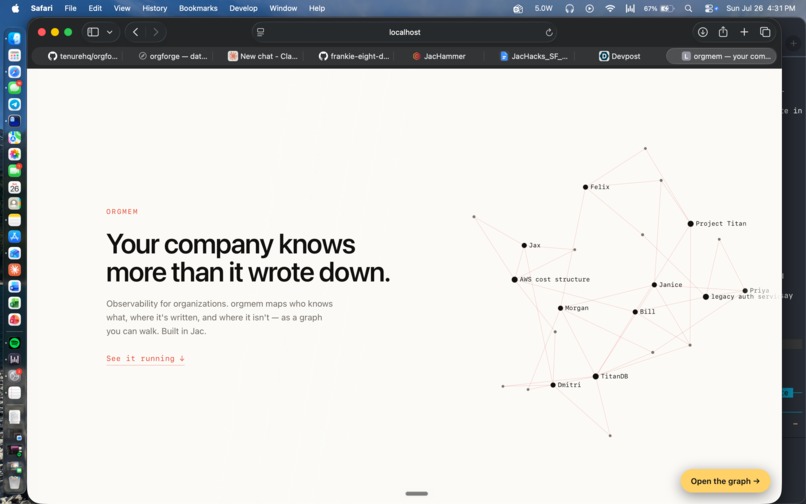806x504 pixels.
Task: Open Finder from the Dock
Action: (x=14, y=39)
